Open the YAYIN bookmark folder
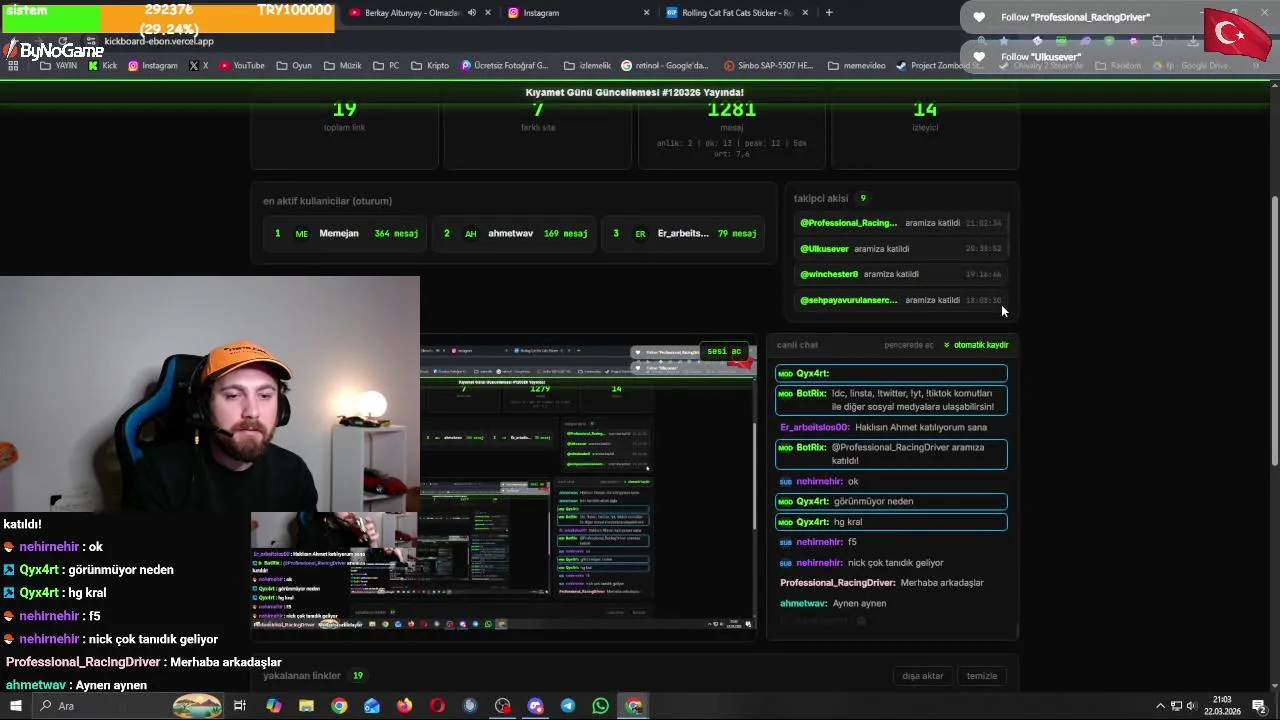Screen dimensions: 1280x720 pyautogui.click(x=58, y=66)
